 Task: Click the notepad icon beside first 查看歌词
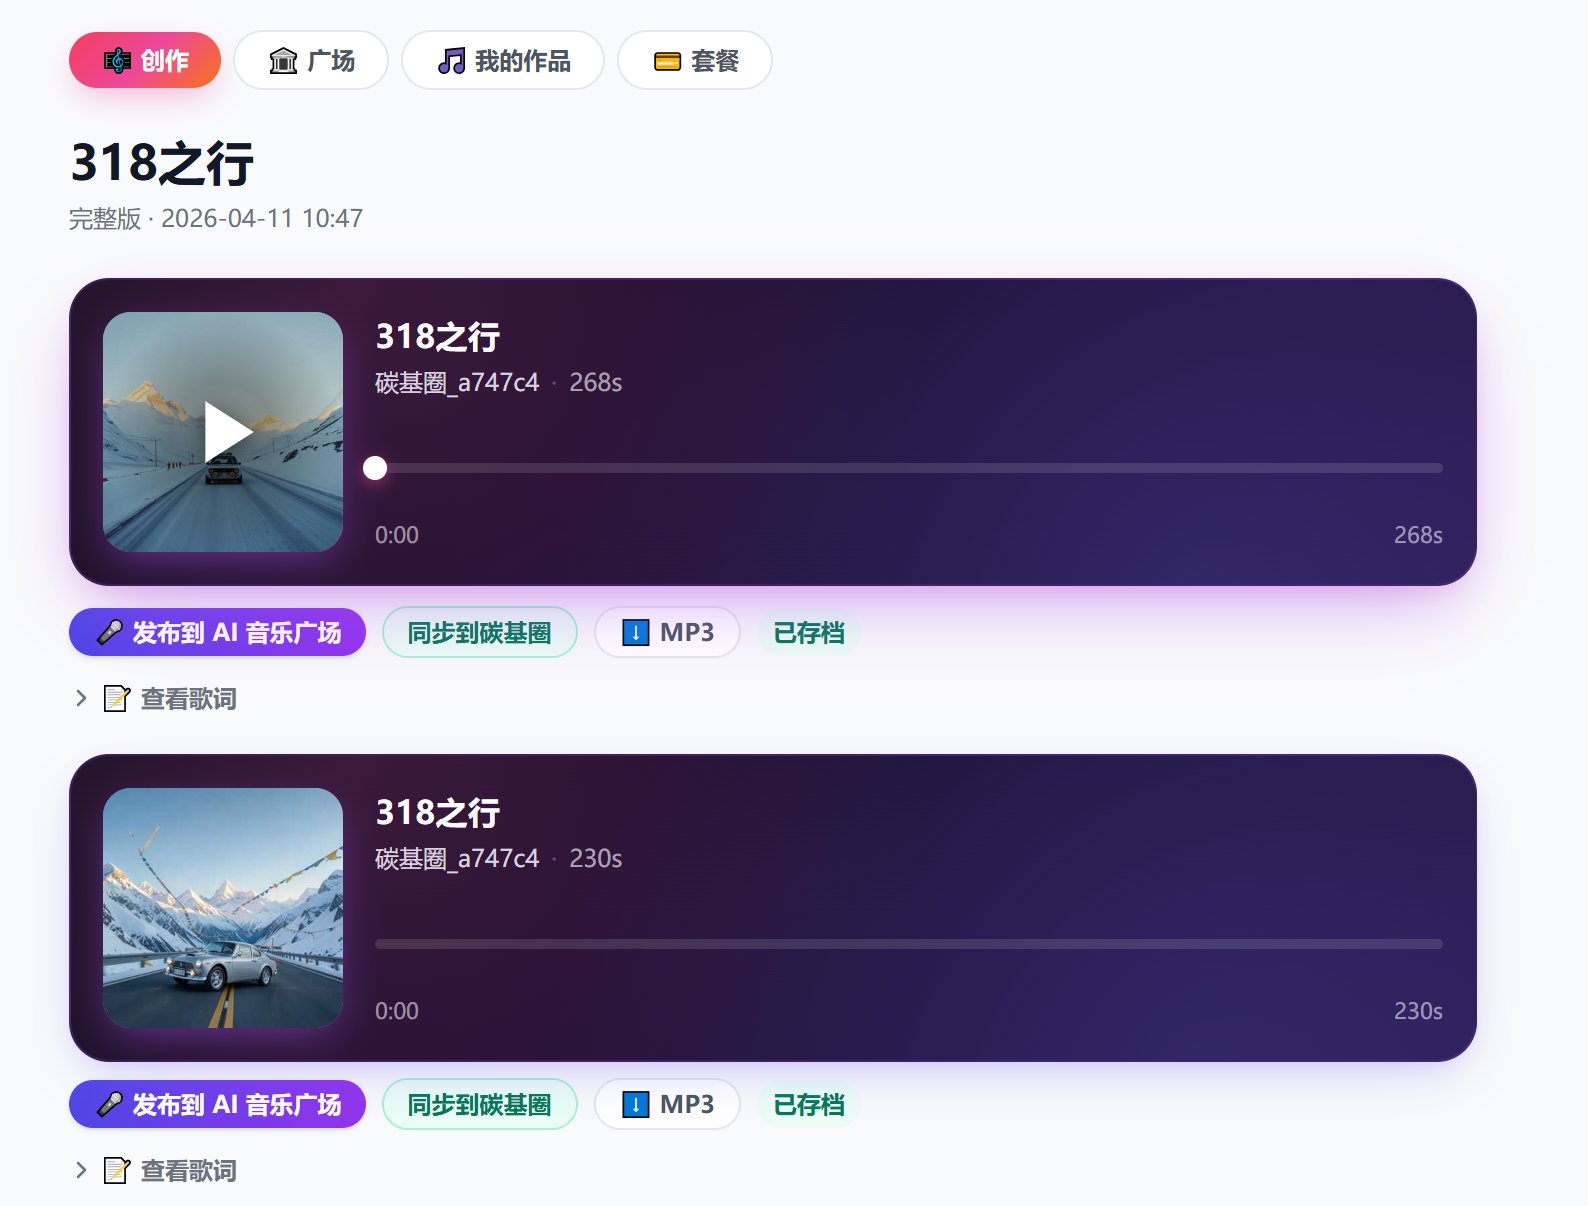pos(117,699)
